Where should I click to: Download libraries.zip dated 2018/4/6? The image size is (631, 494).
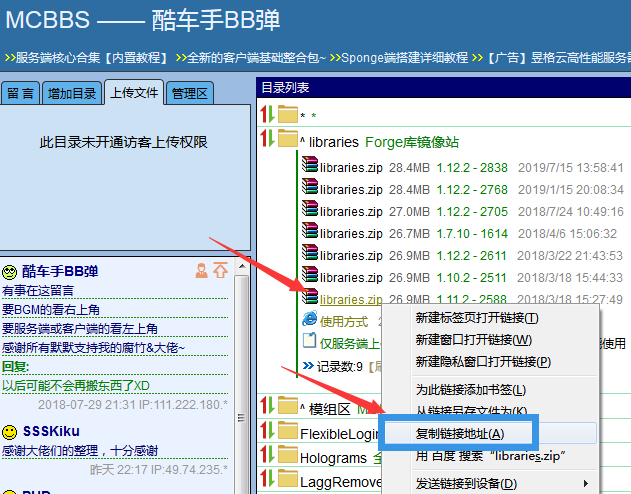click(x=351, y=234)
